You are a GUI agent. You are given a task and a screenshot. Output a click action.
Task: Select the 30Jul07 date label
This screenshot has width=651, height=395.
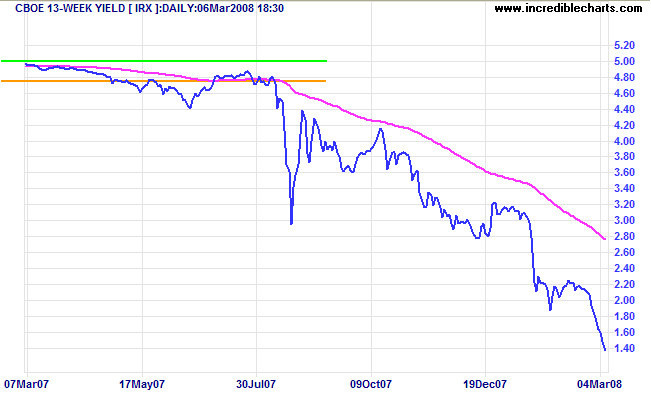point(256,384)
